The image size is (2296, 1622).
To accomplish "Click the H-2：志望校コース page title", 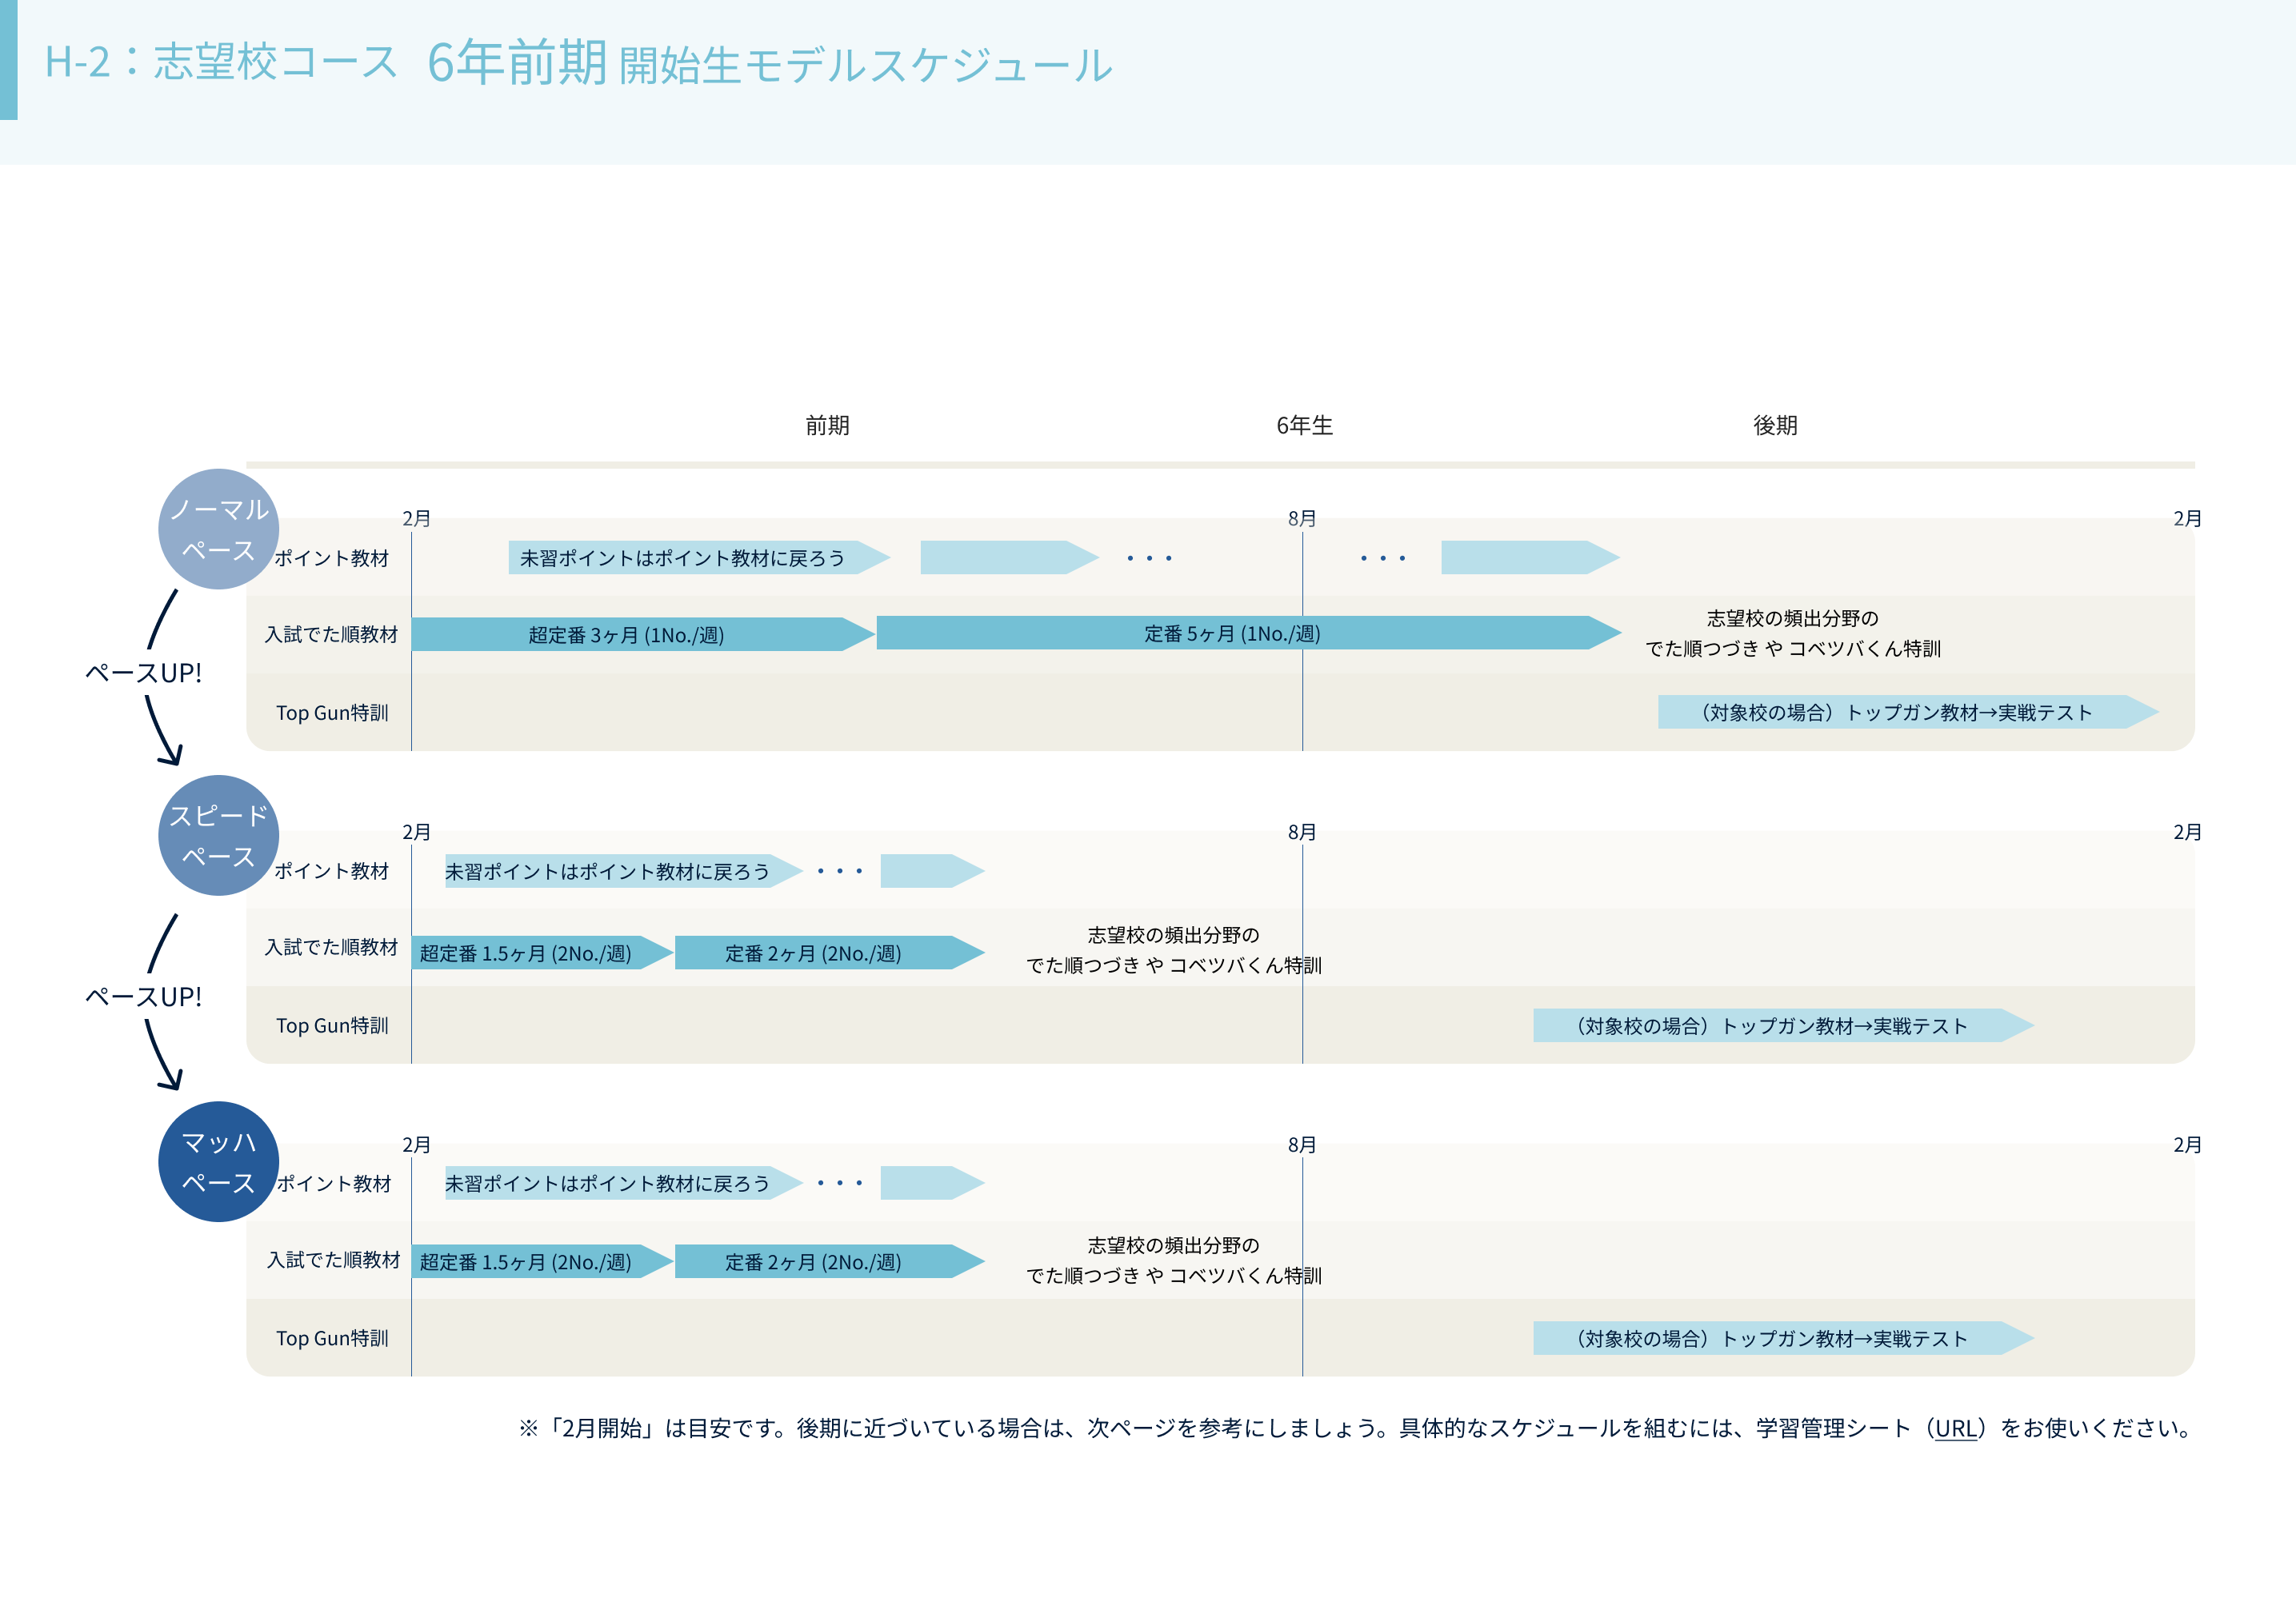I will (x=222, y=62).
